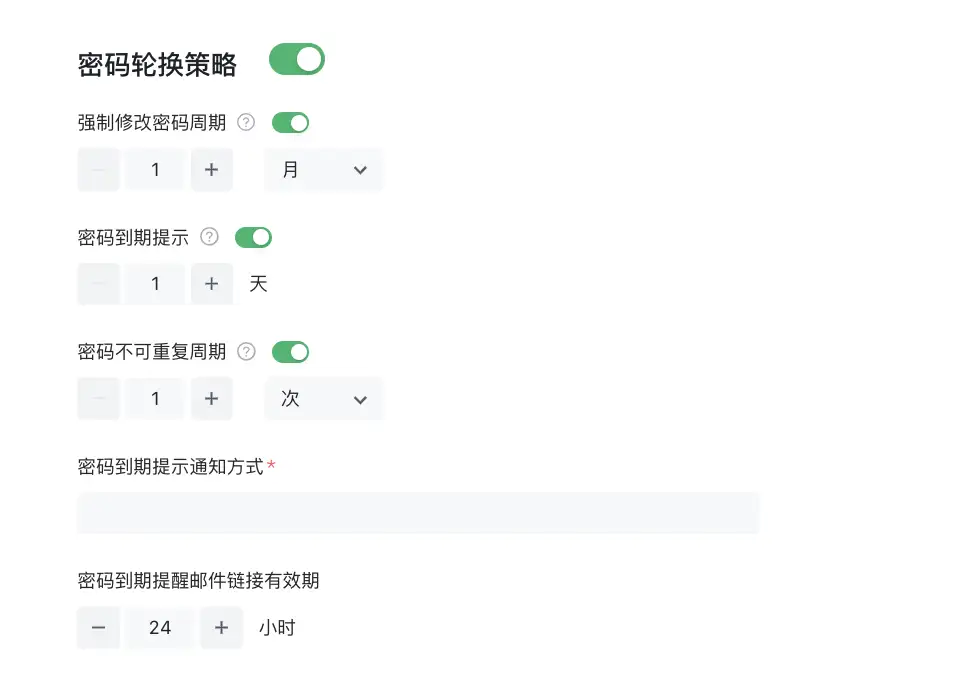
Task: Decrease 密码到期提示 days with minus
Action: click(x=98, y=283)
